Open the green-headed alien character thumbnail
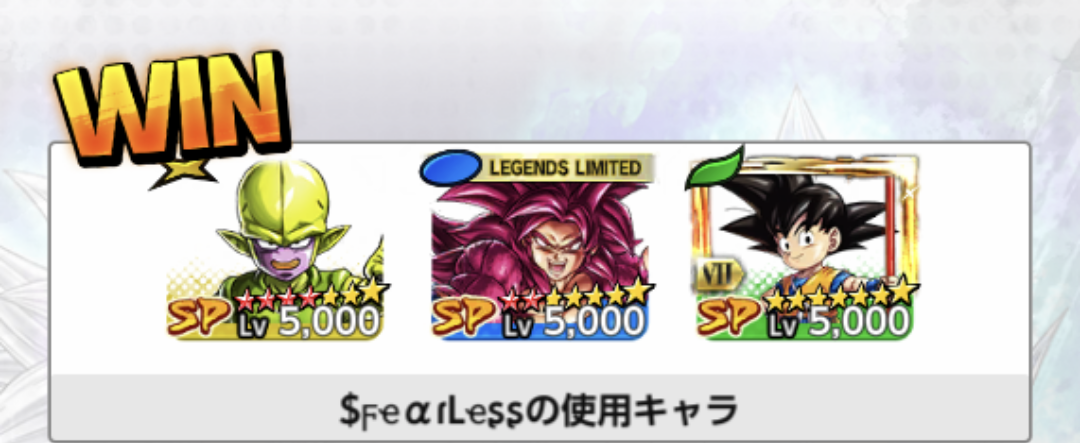 [276, 249]
